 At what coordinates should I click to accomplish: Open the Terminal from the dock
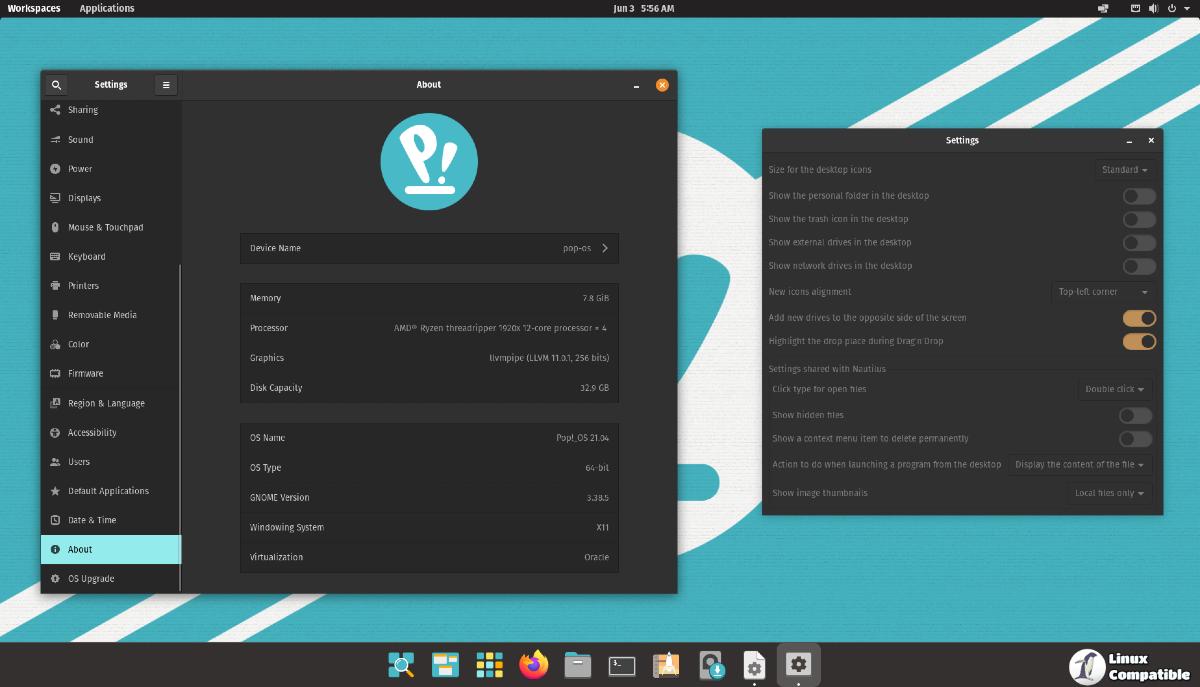(622, 665)
